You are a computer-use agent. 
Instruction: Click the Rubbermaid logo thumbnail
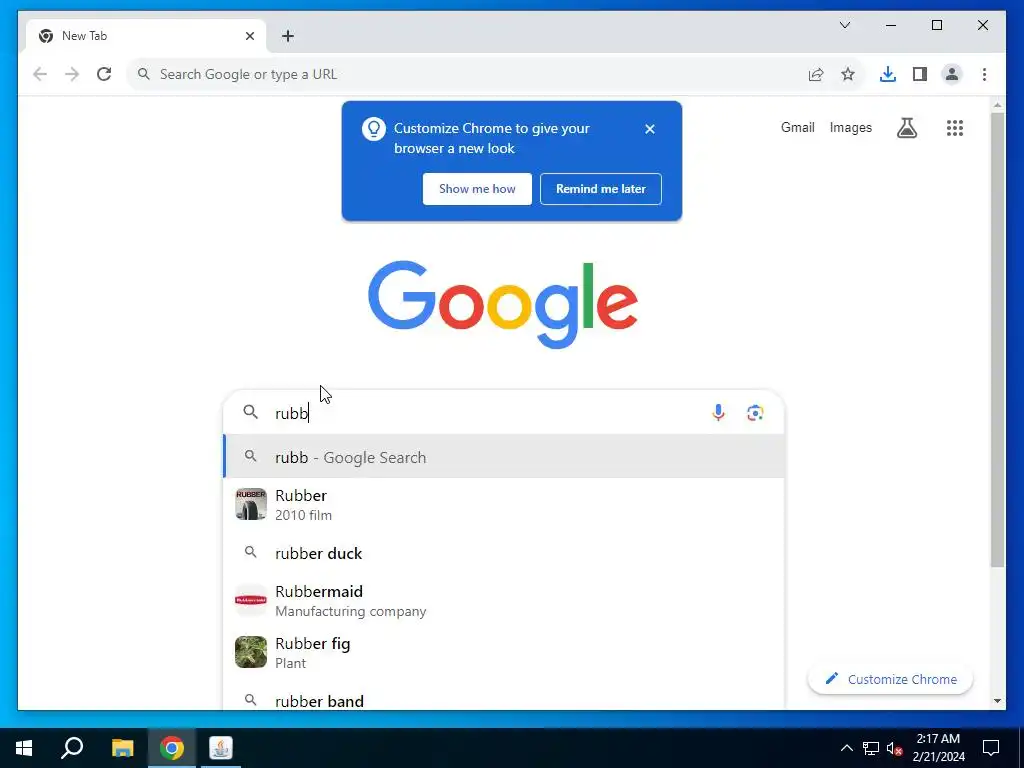[251, 600]
